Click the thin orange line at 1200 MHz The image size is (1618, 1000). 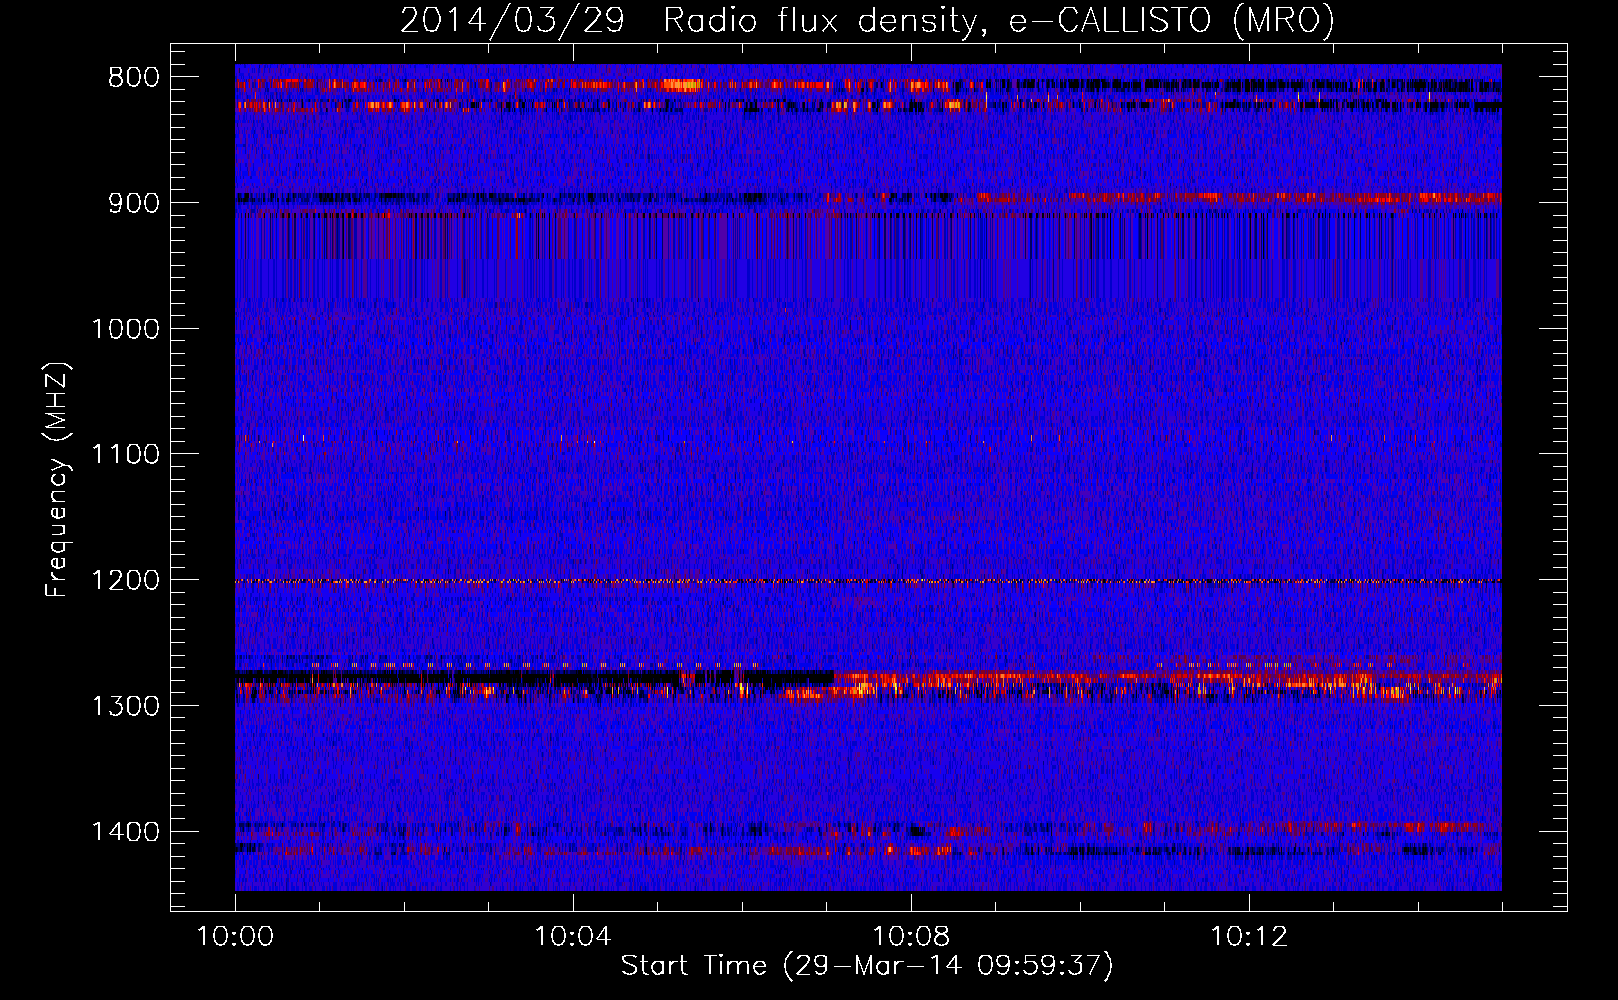click(x=868, y=581)
